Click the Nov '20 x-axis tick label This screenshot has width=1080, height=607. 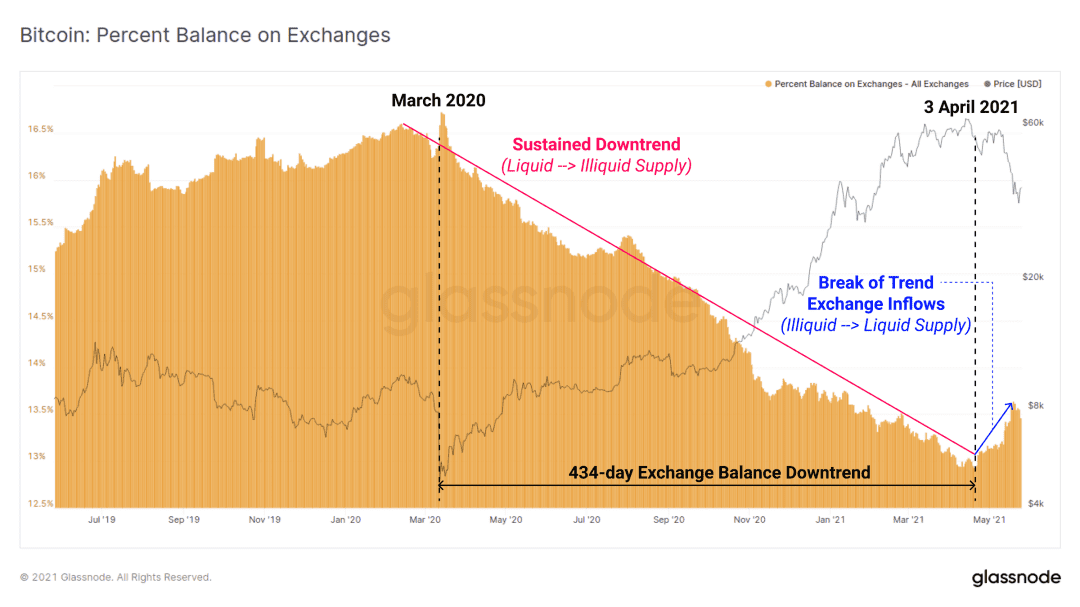point(749,519)
